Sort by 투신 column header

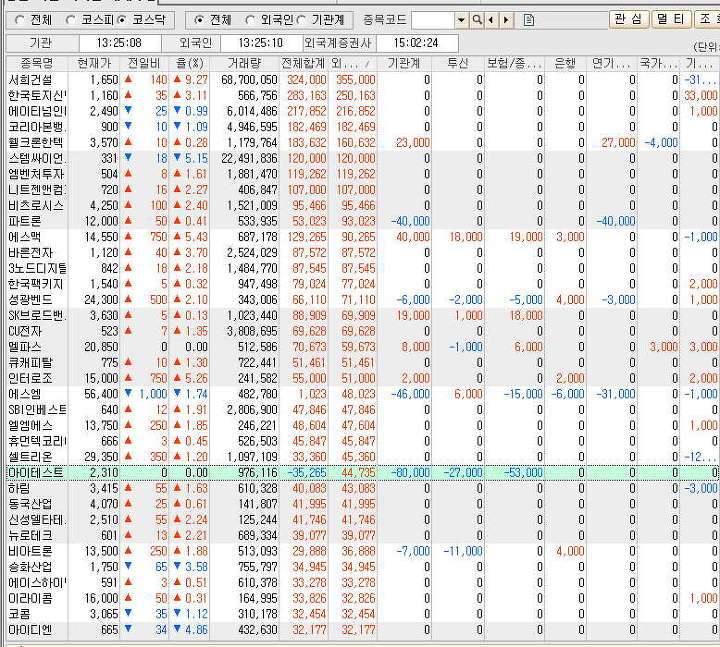[458, 63]
